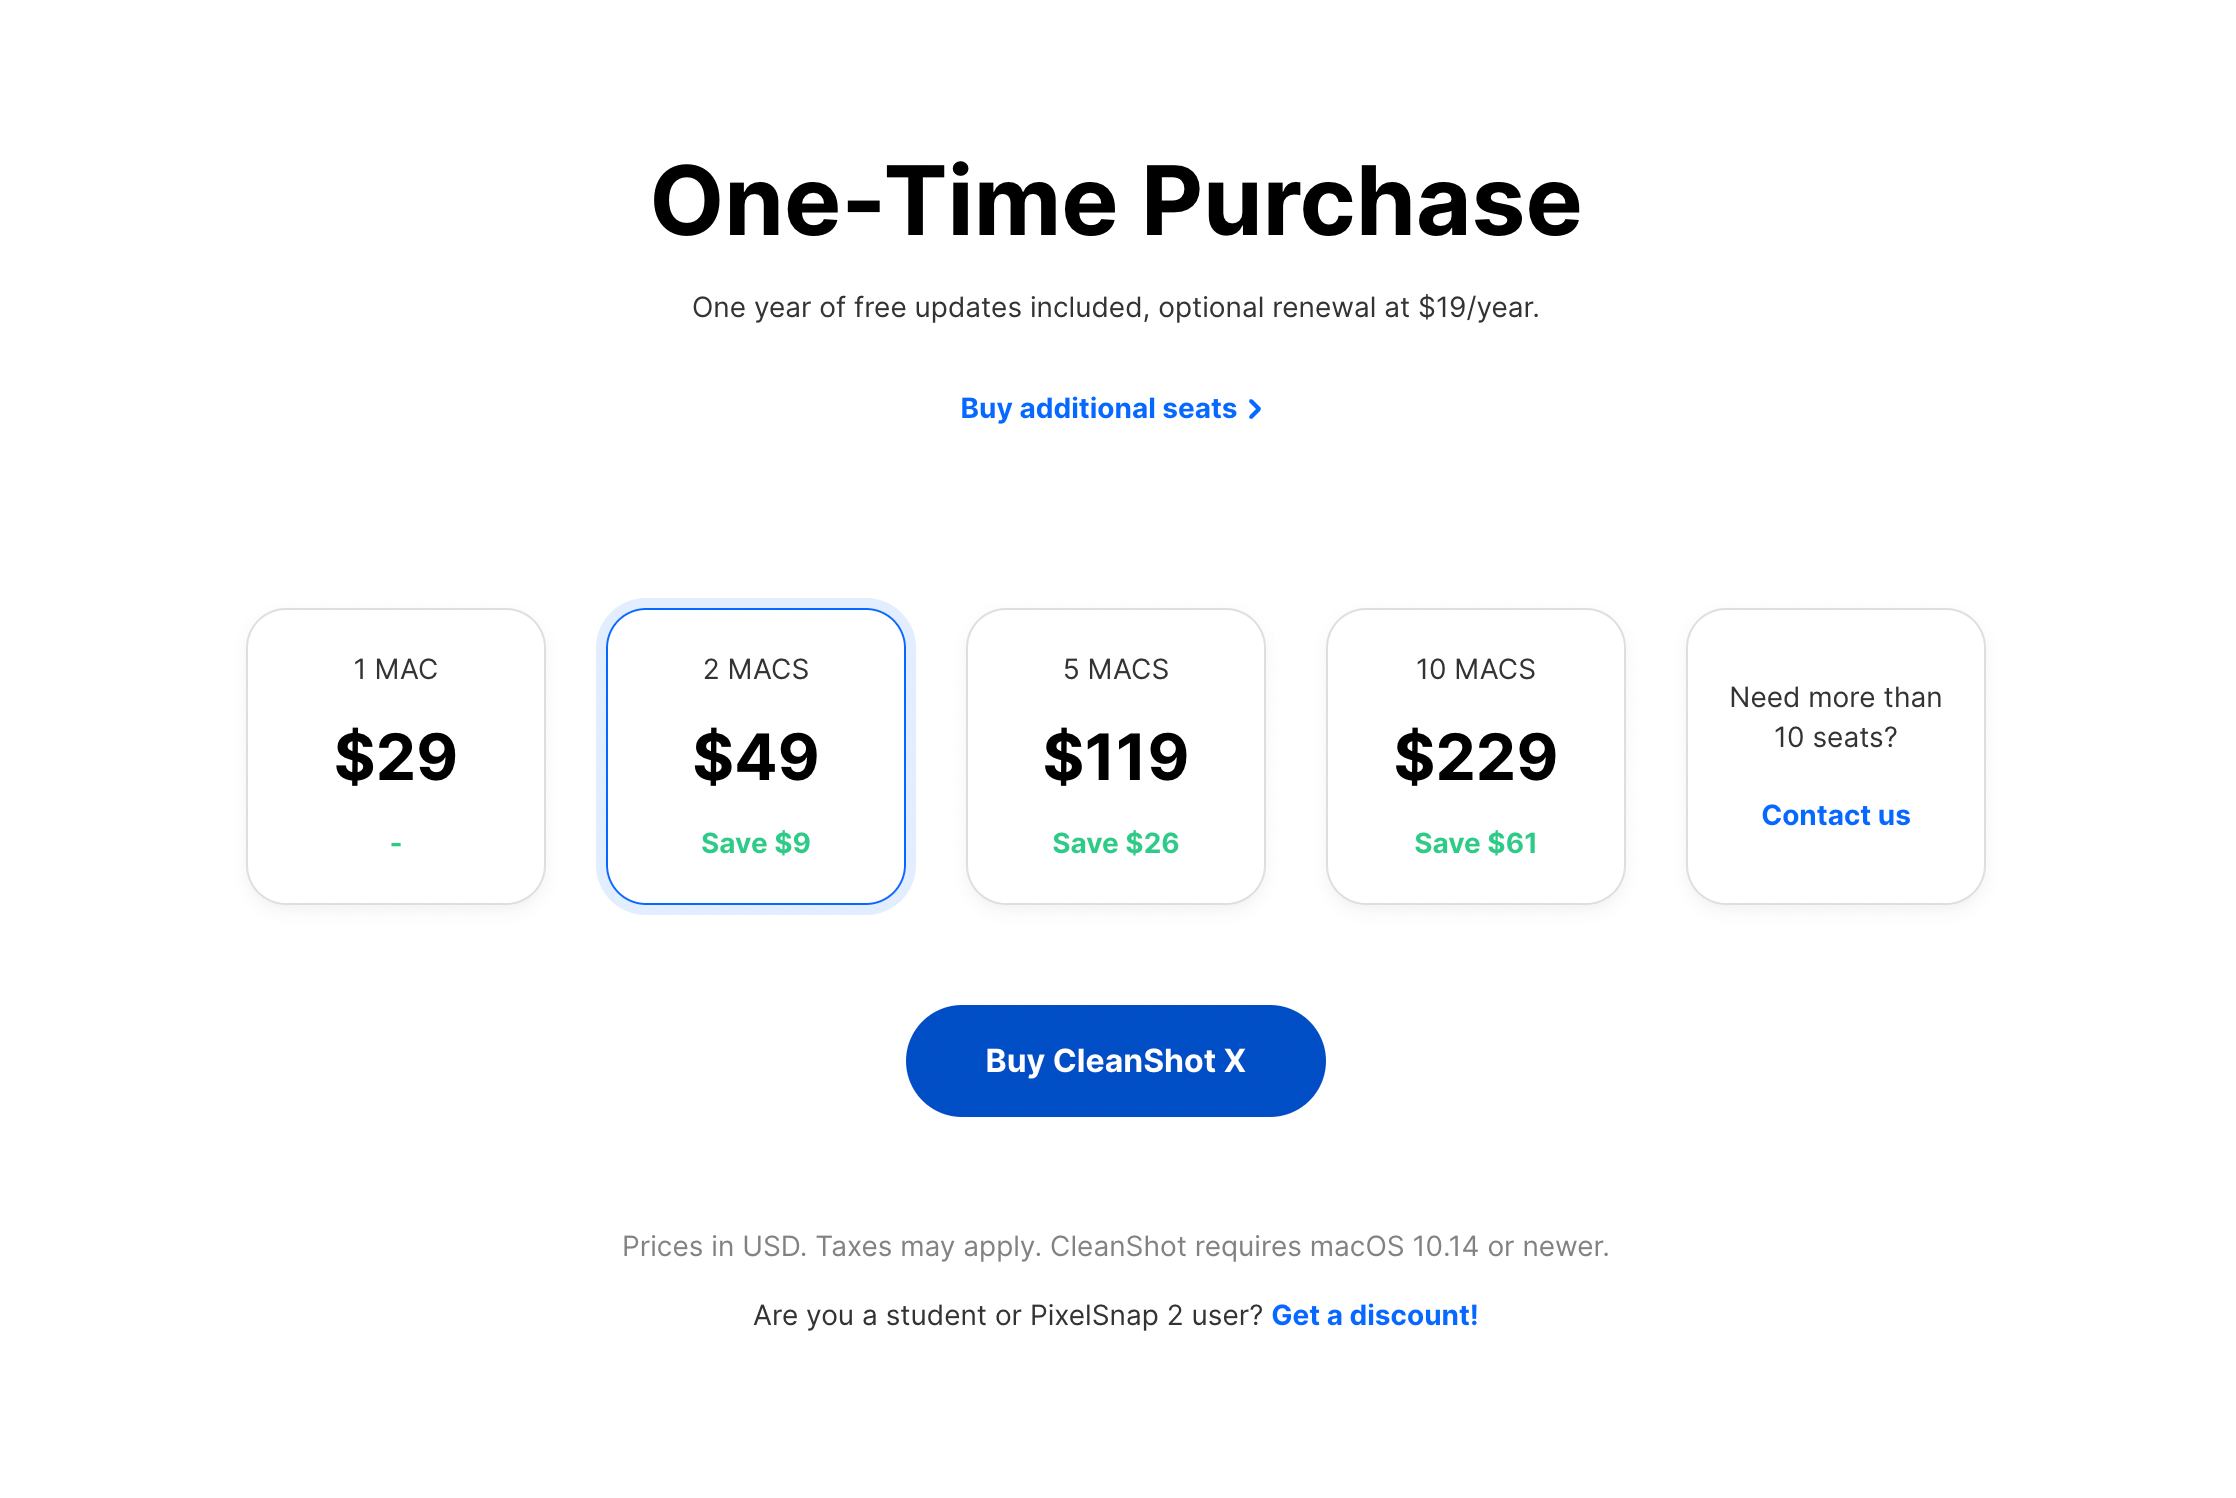The image size is (2236, 1498).
Task: Click the $119 price
Action: pyautogui.click(x=1116, y=756)
